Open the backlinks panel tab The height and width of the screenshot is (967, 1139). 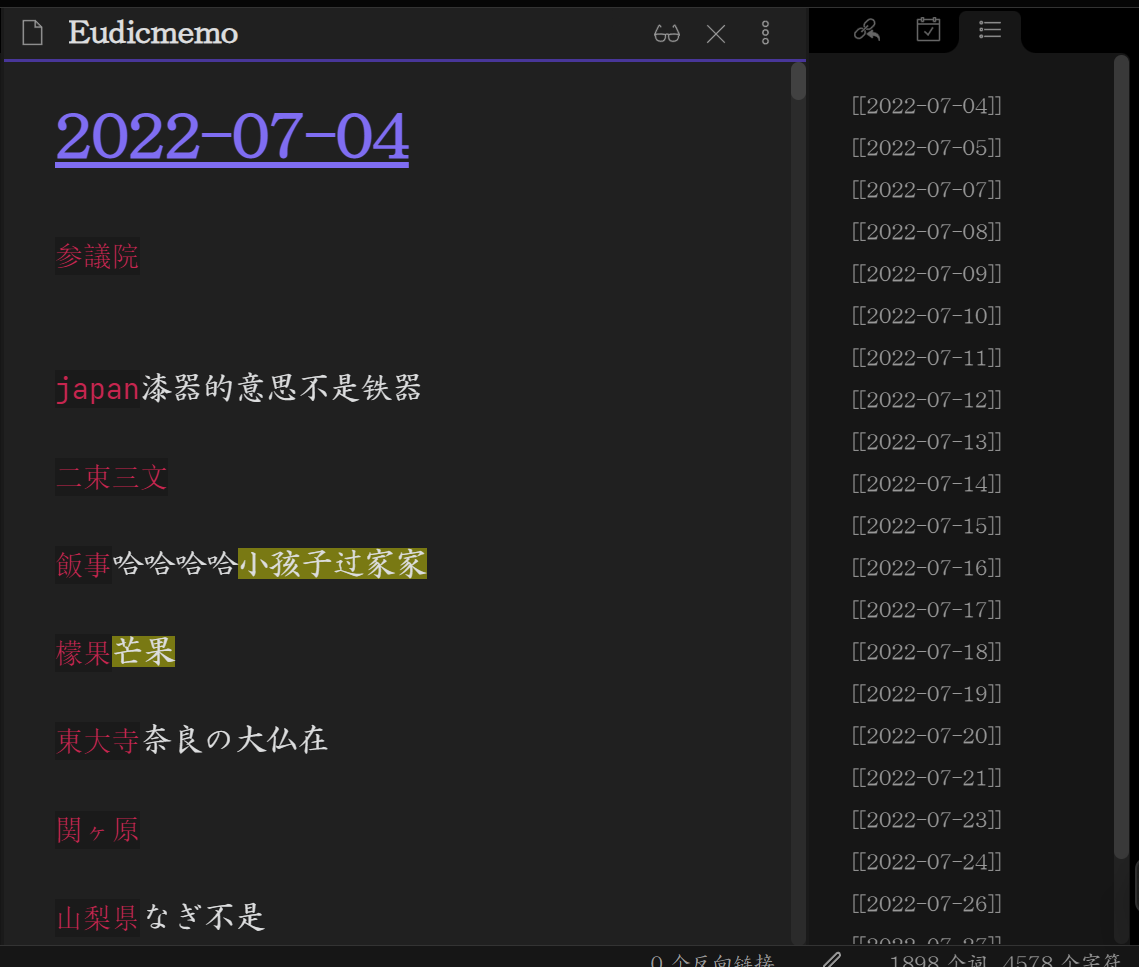click(867, 31)
